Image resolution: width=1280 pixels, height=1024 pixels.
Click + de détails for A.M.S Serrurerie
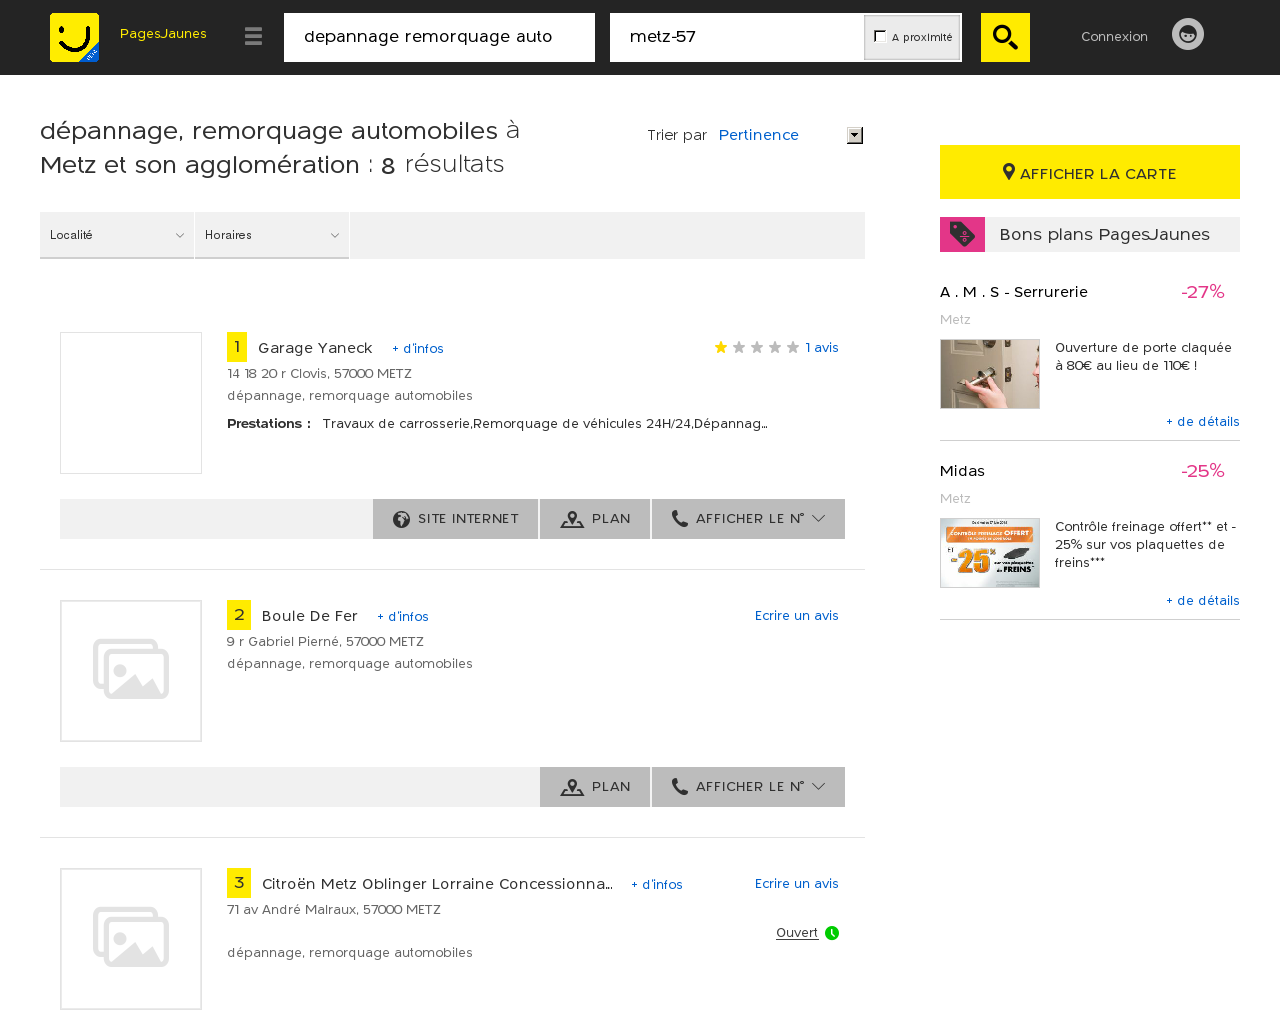1203,422
